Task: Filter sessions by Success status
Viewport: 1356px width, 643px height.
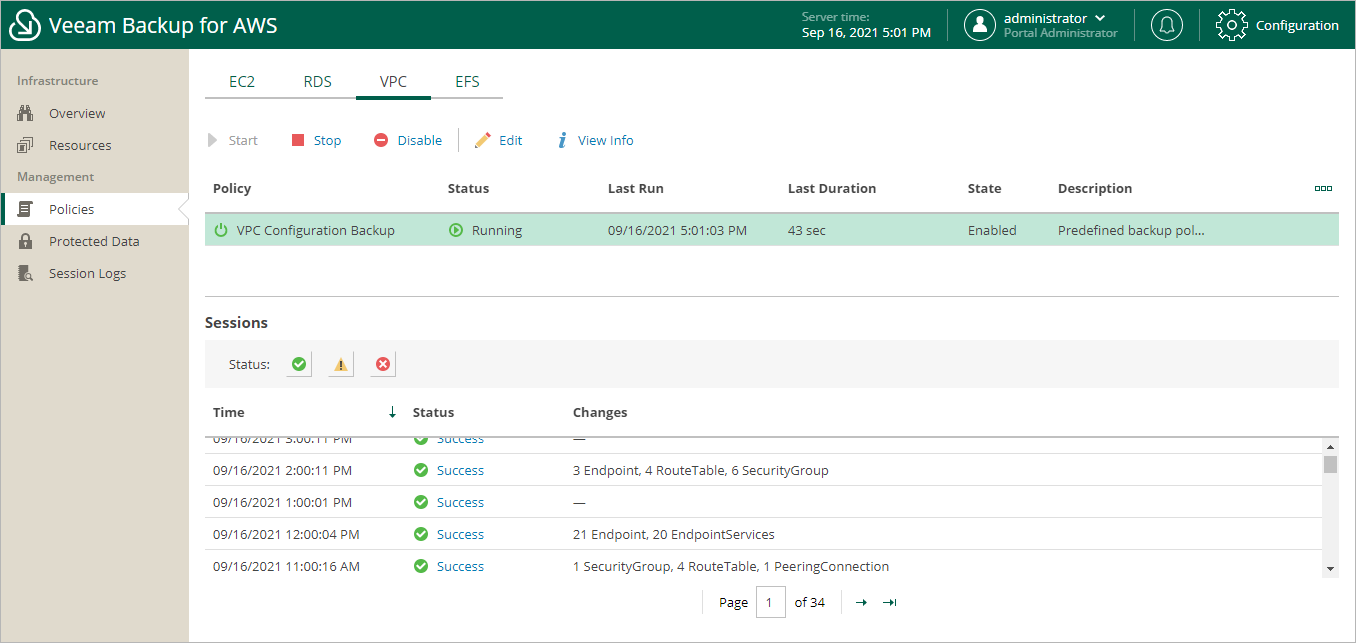Action: click(x=298, y=363)
